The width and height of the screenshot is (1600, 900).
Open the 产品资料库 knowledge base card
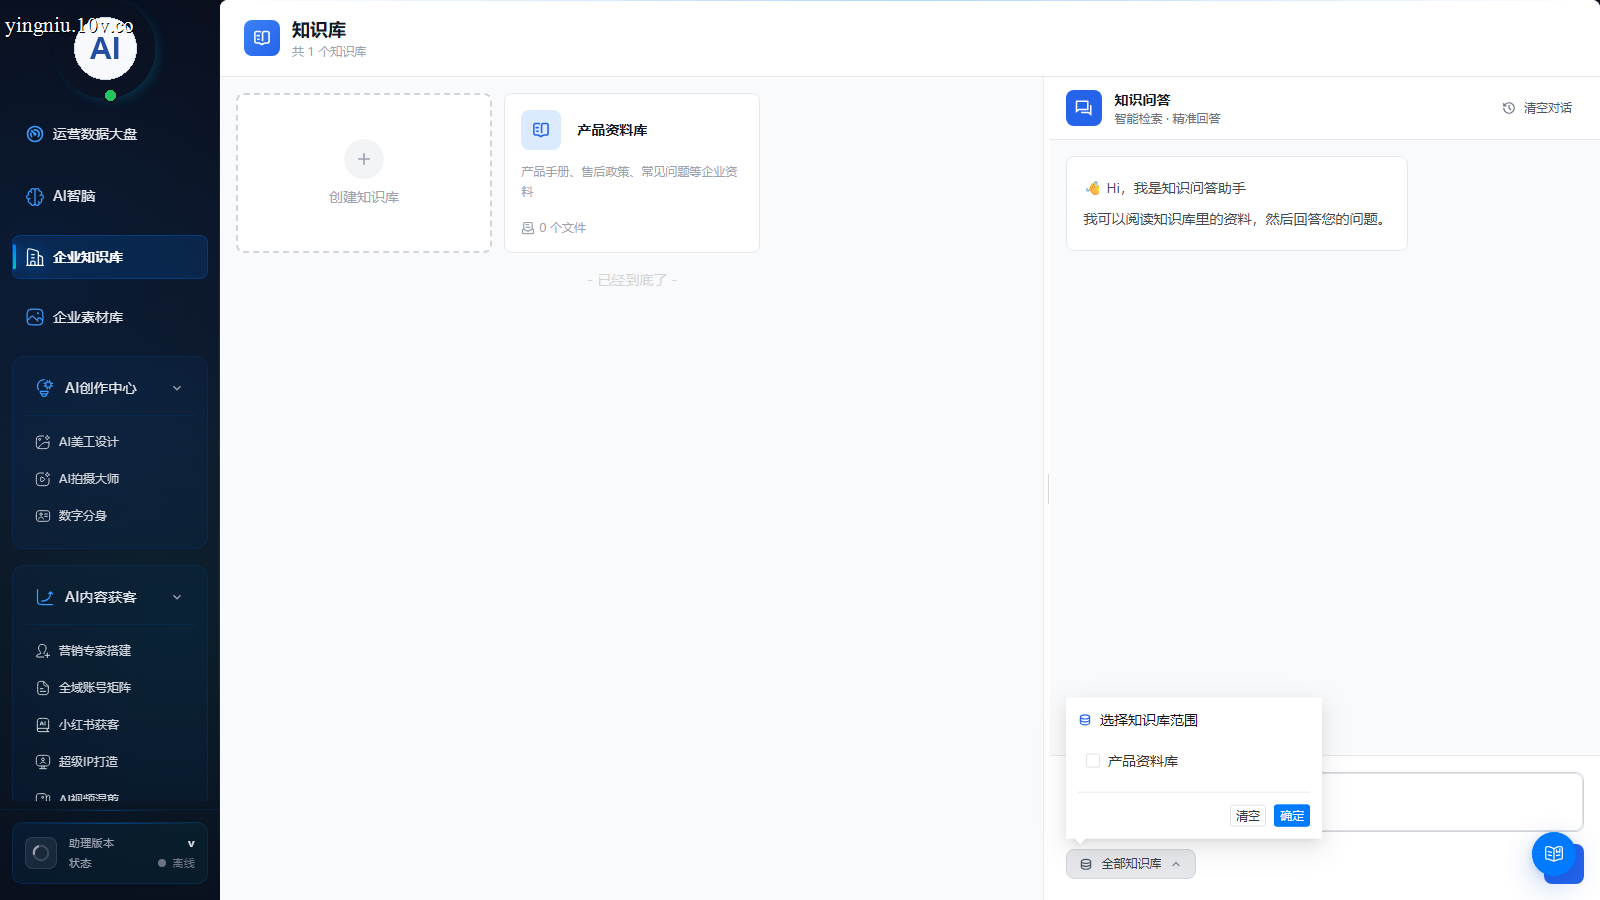pos(632,173)
